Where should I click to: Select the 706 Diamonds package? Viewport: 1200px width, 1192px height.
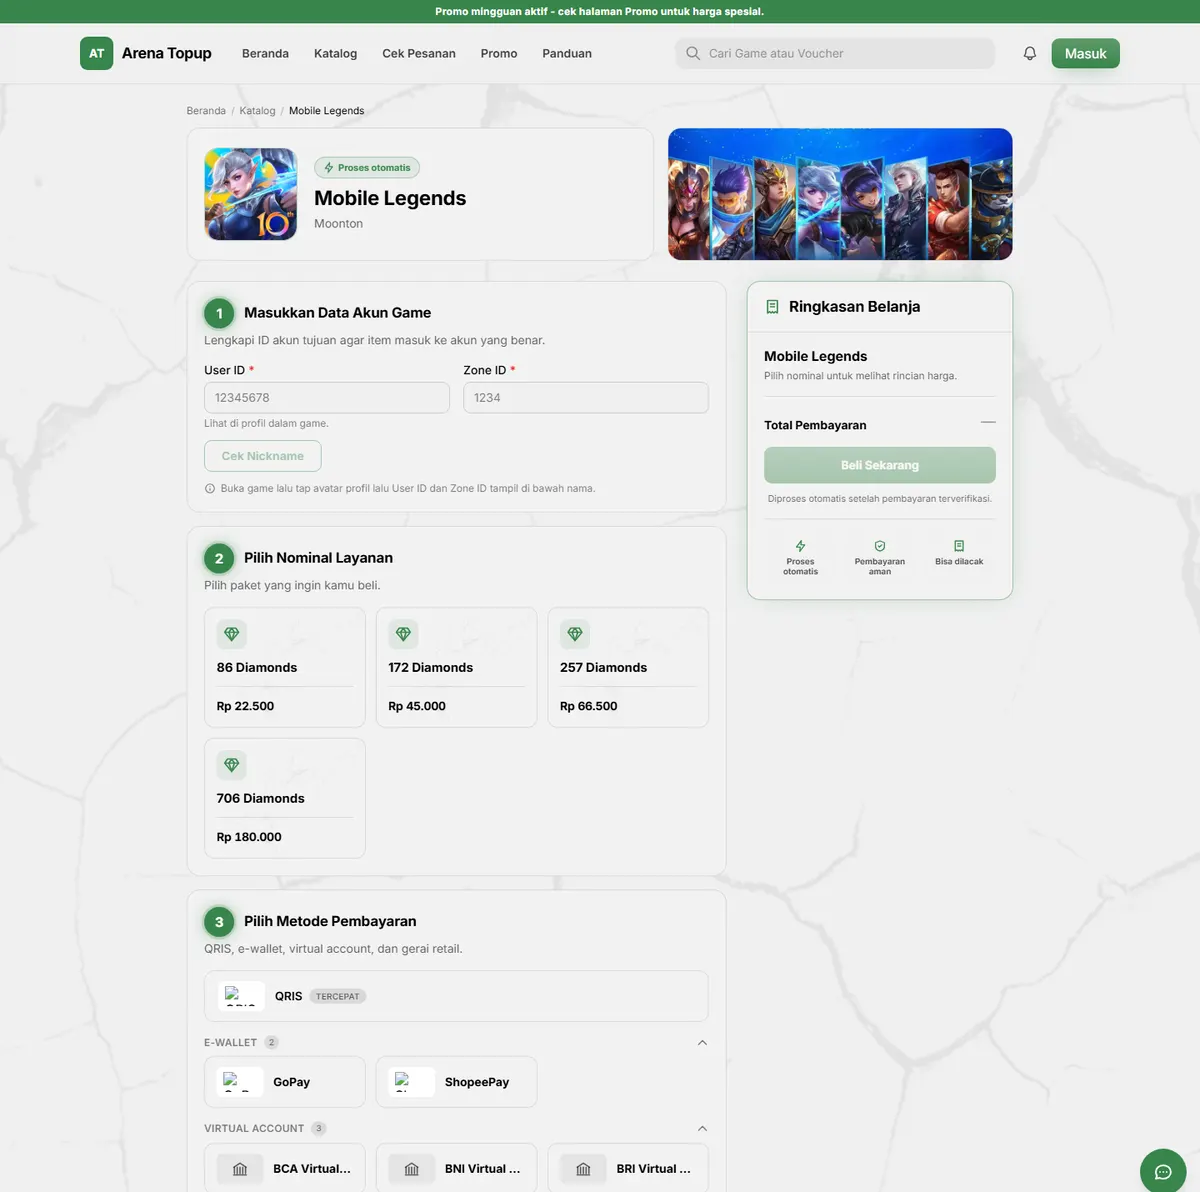[285, 798]
